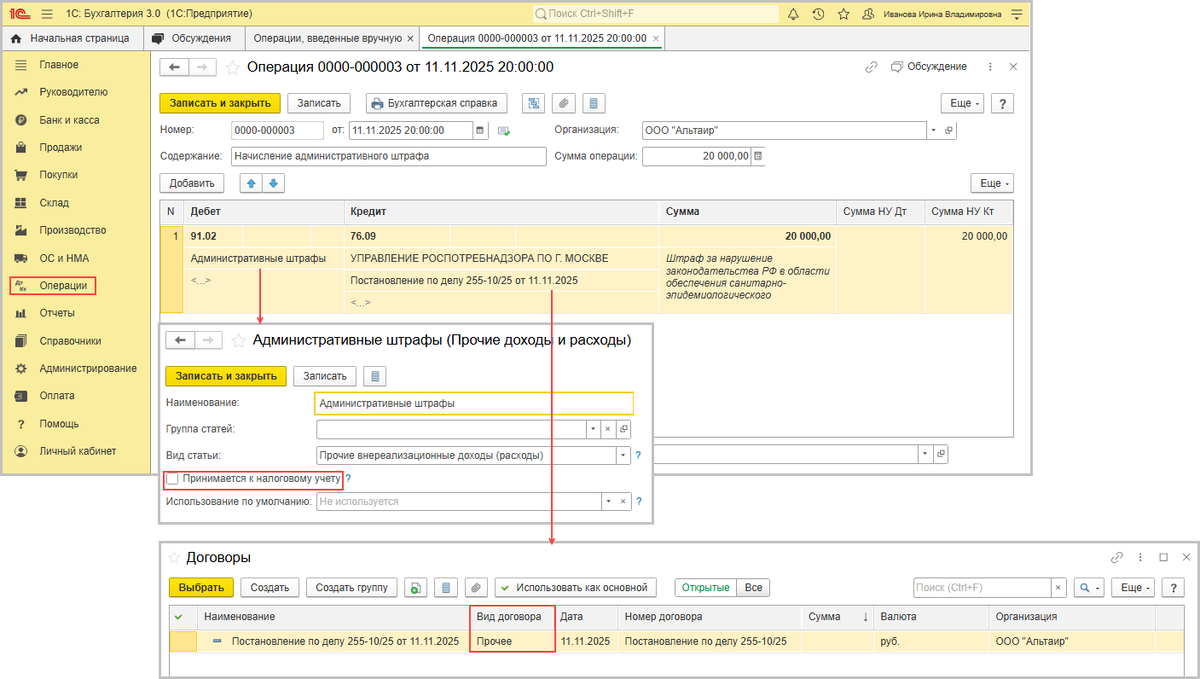Viewport: 1200px width, 679px height.
Task: Click Обсуждение button in Operation header
Action: click(930, 67)
